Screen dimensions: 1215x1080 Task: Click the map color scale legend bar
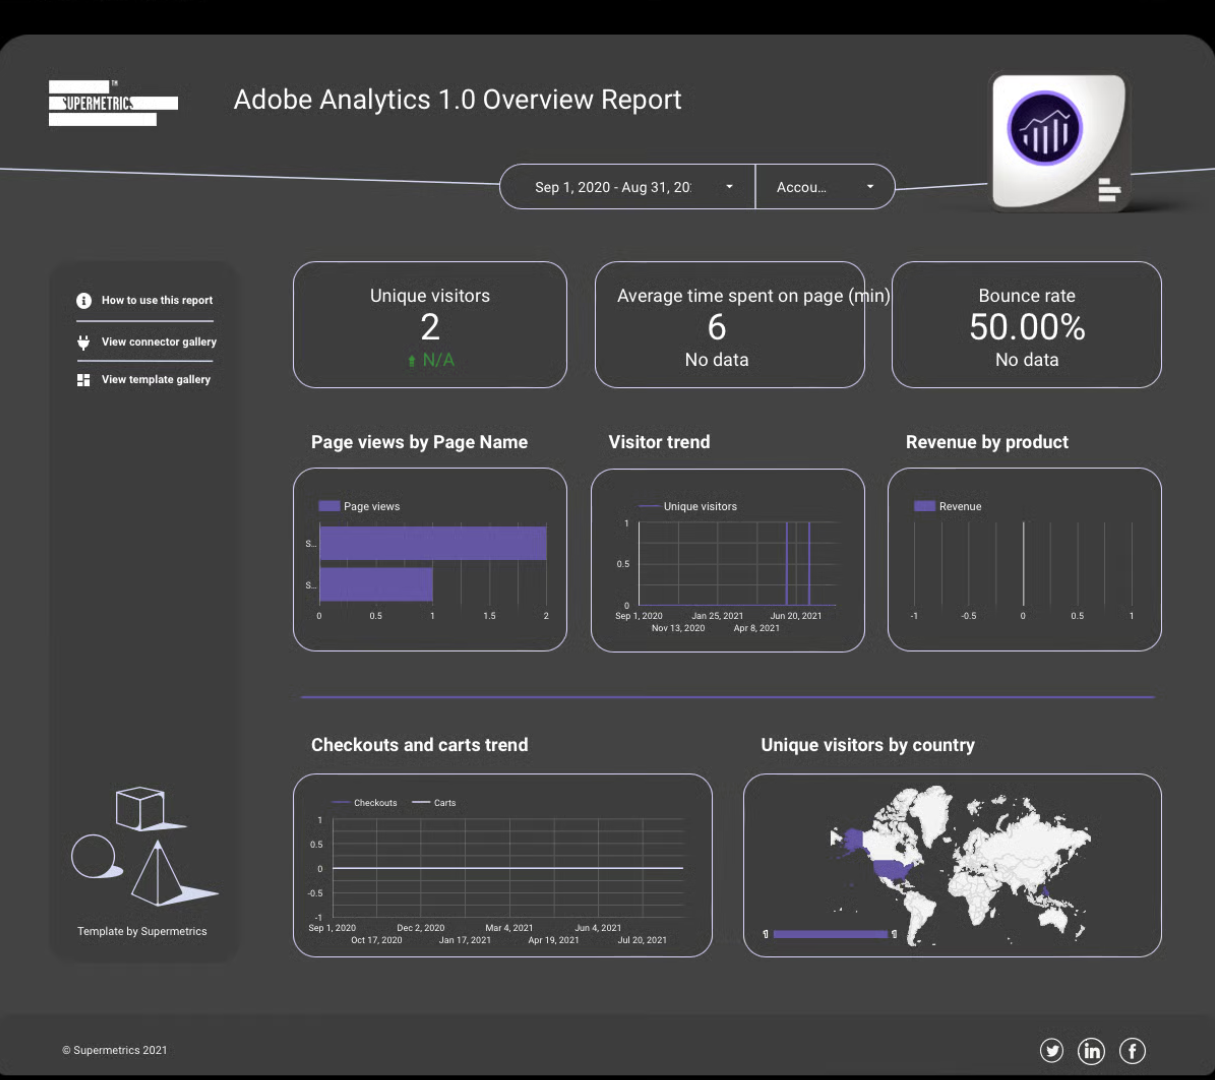click(830, 934)
